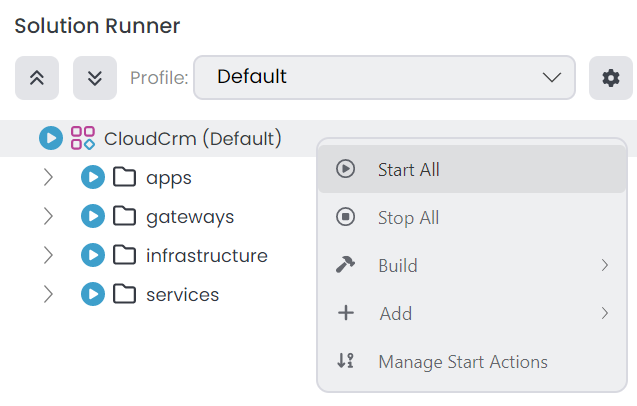637x406 pixels.
Task: Select Stop All in the context menu
Action: pos(408,218)
